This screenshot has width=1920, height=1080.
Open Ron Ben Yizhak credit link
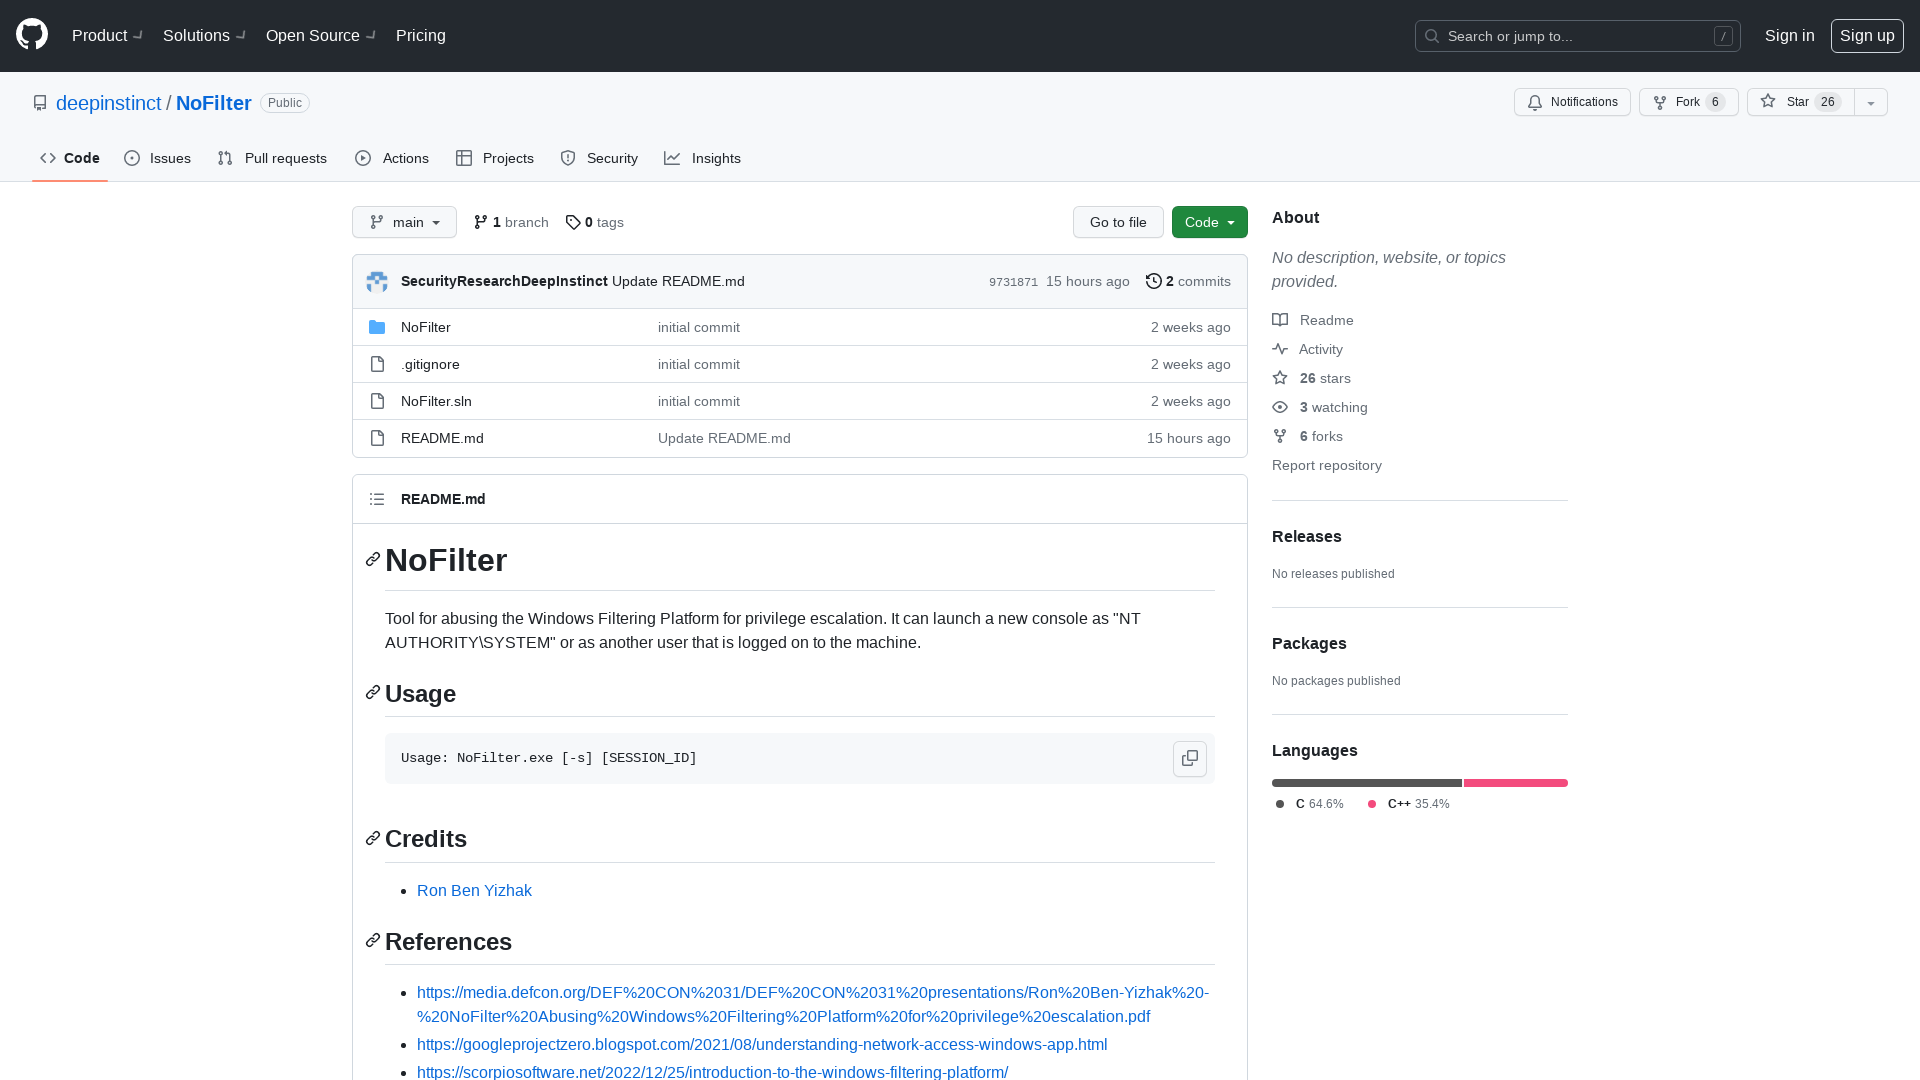pos(474,890)
